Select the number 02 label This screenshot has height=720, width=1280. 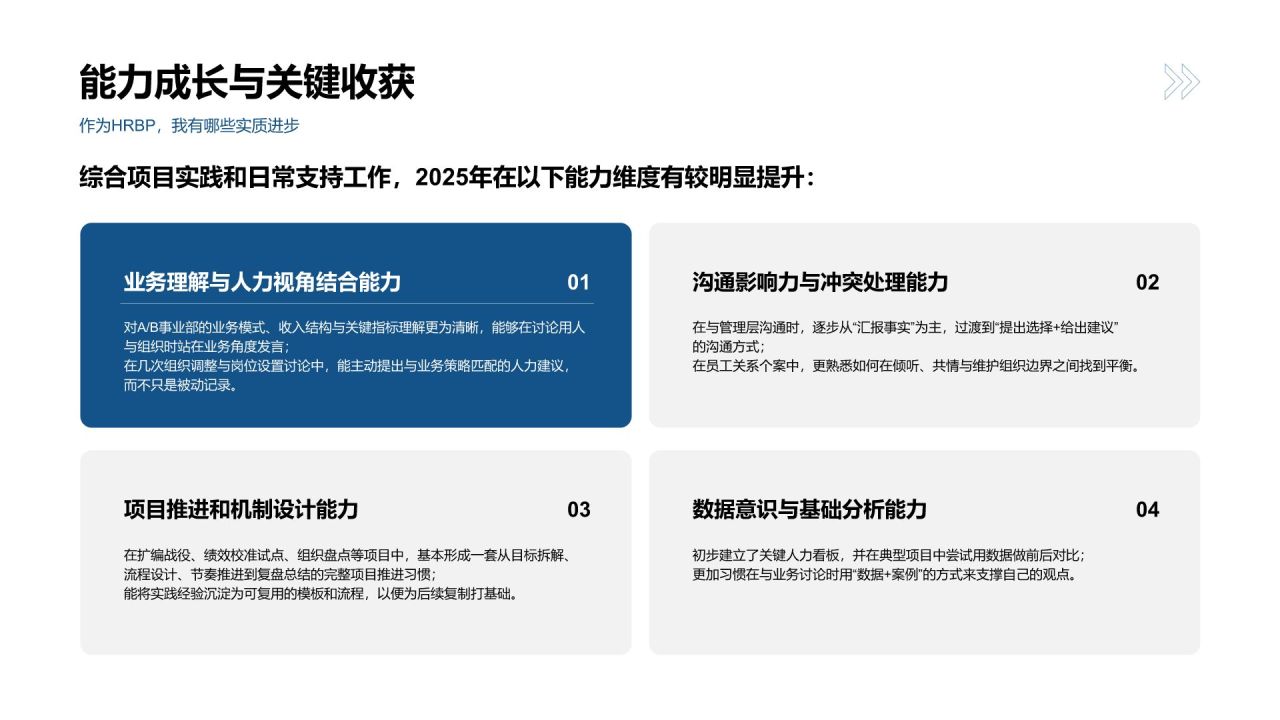pos(1147,282)
